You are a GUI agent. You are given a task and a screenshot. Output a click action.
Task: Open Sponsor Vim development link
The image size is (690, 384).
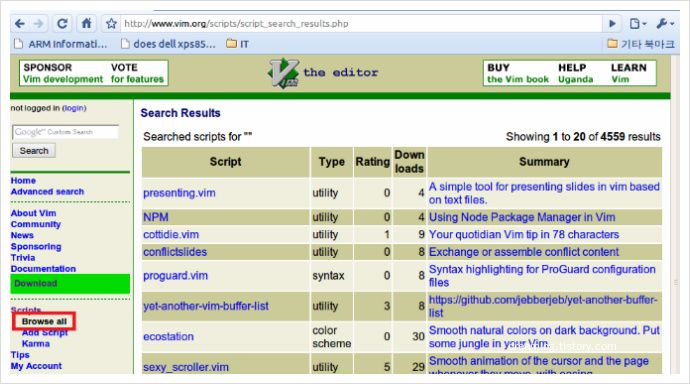[62, 73]
